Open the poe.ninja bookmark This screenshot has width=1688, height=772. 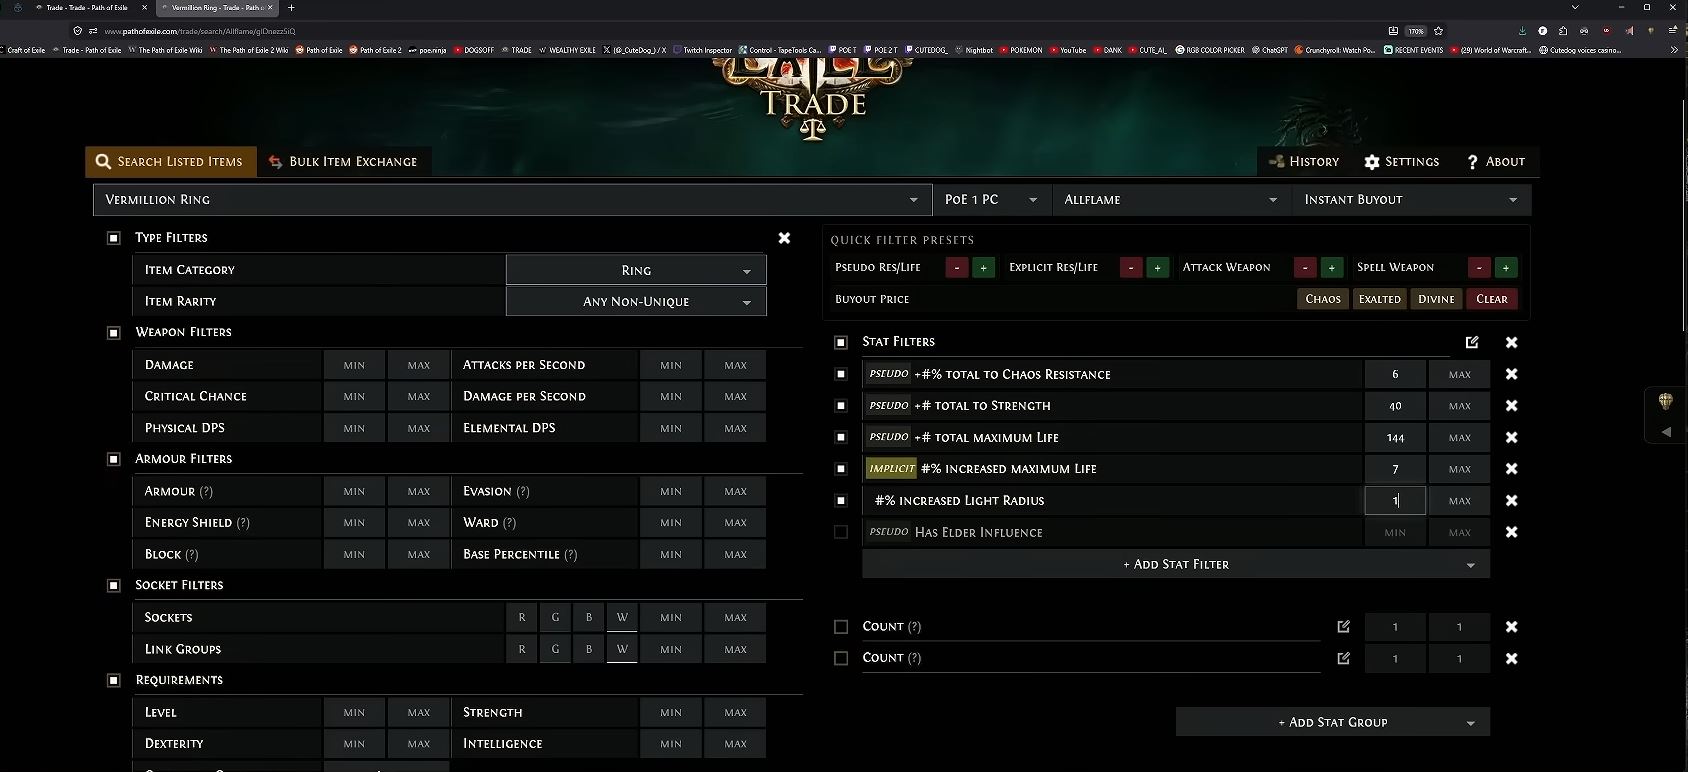[428, 50]
